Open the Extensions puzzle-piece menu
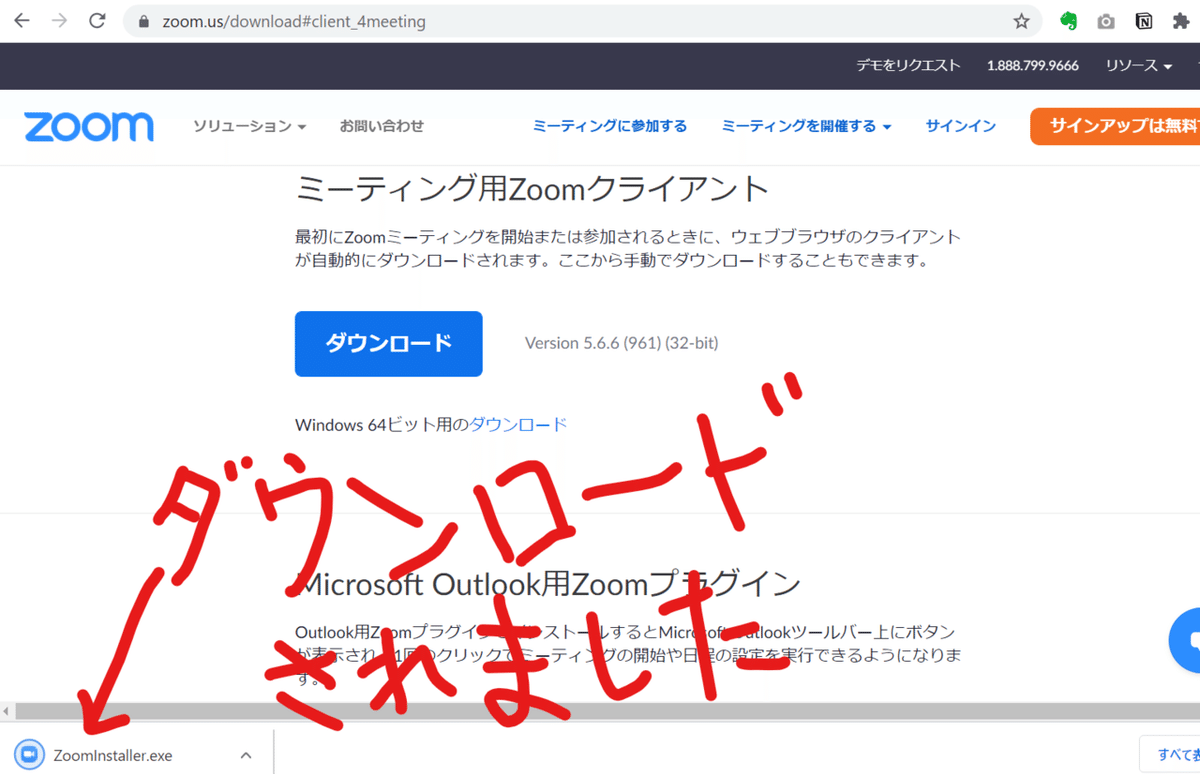 [x=1181, y=21]
